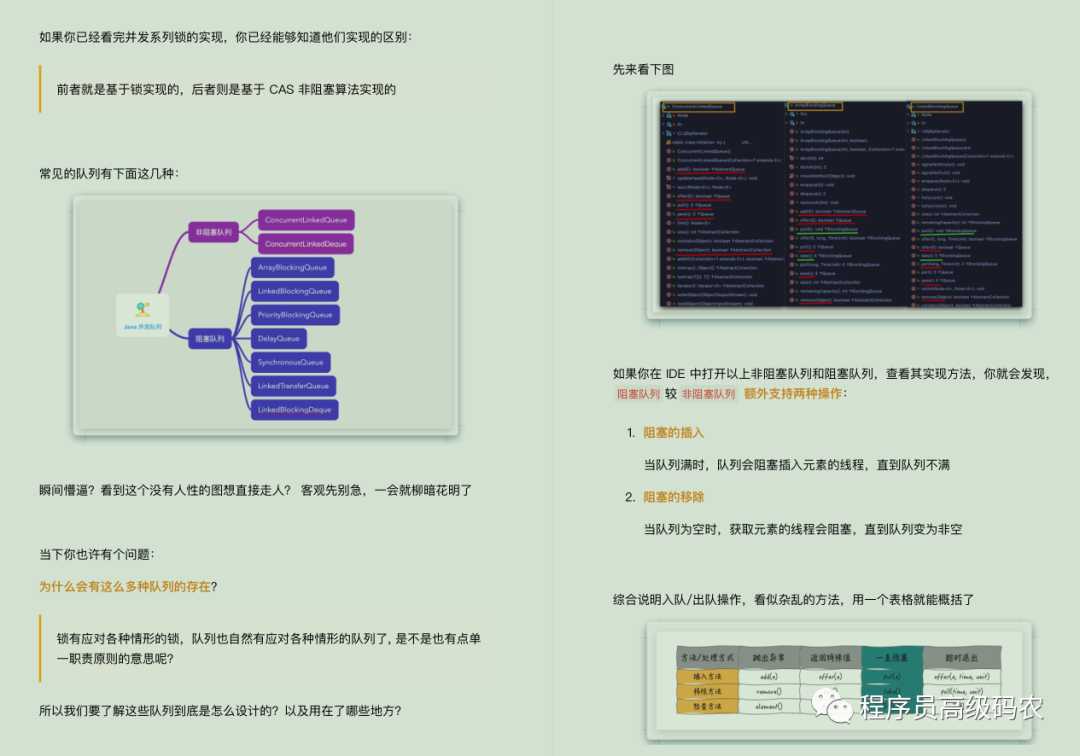Click the sentence starting 综合说明入队/出队操作
The height and width of the screenshot is (756, 1080).
pyautogui.click(x=793, y=600)
